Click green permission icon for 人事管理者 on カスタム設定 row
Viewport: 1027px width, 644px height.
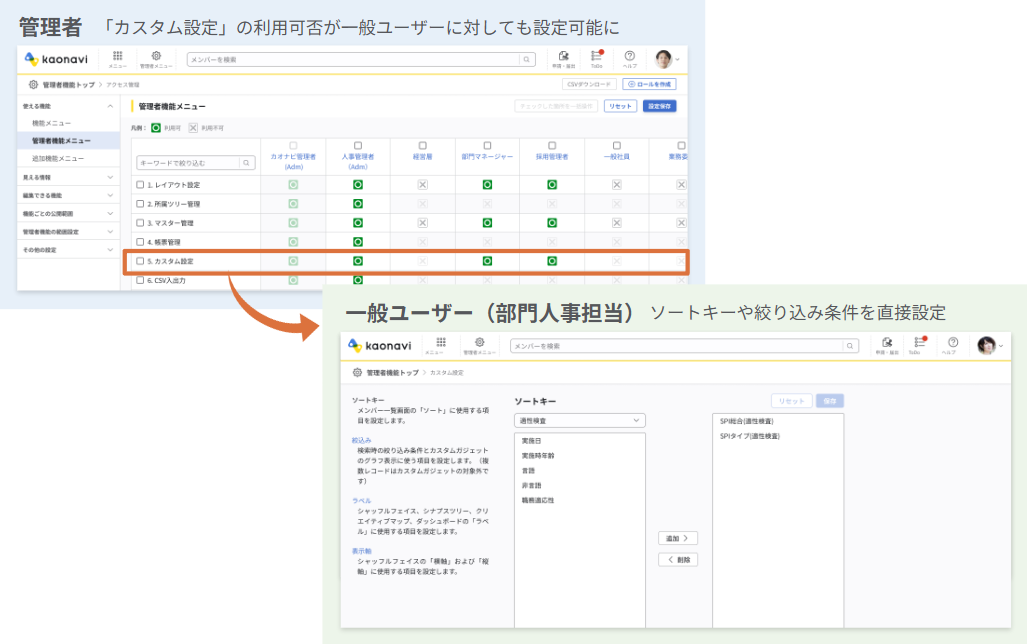click(358, 261)
